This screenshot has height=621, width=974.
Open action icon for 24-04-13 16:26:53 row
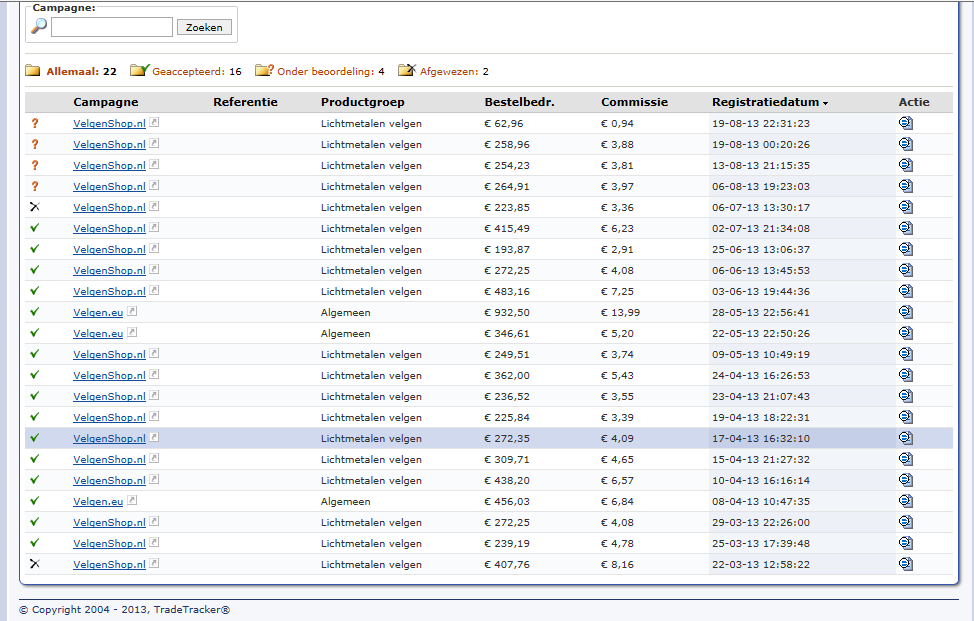[906, 375]
